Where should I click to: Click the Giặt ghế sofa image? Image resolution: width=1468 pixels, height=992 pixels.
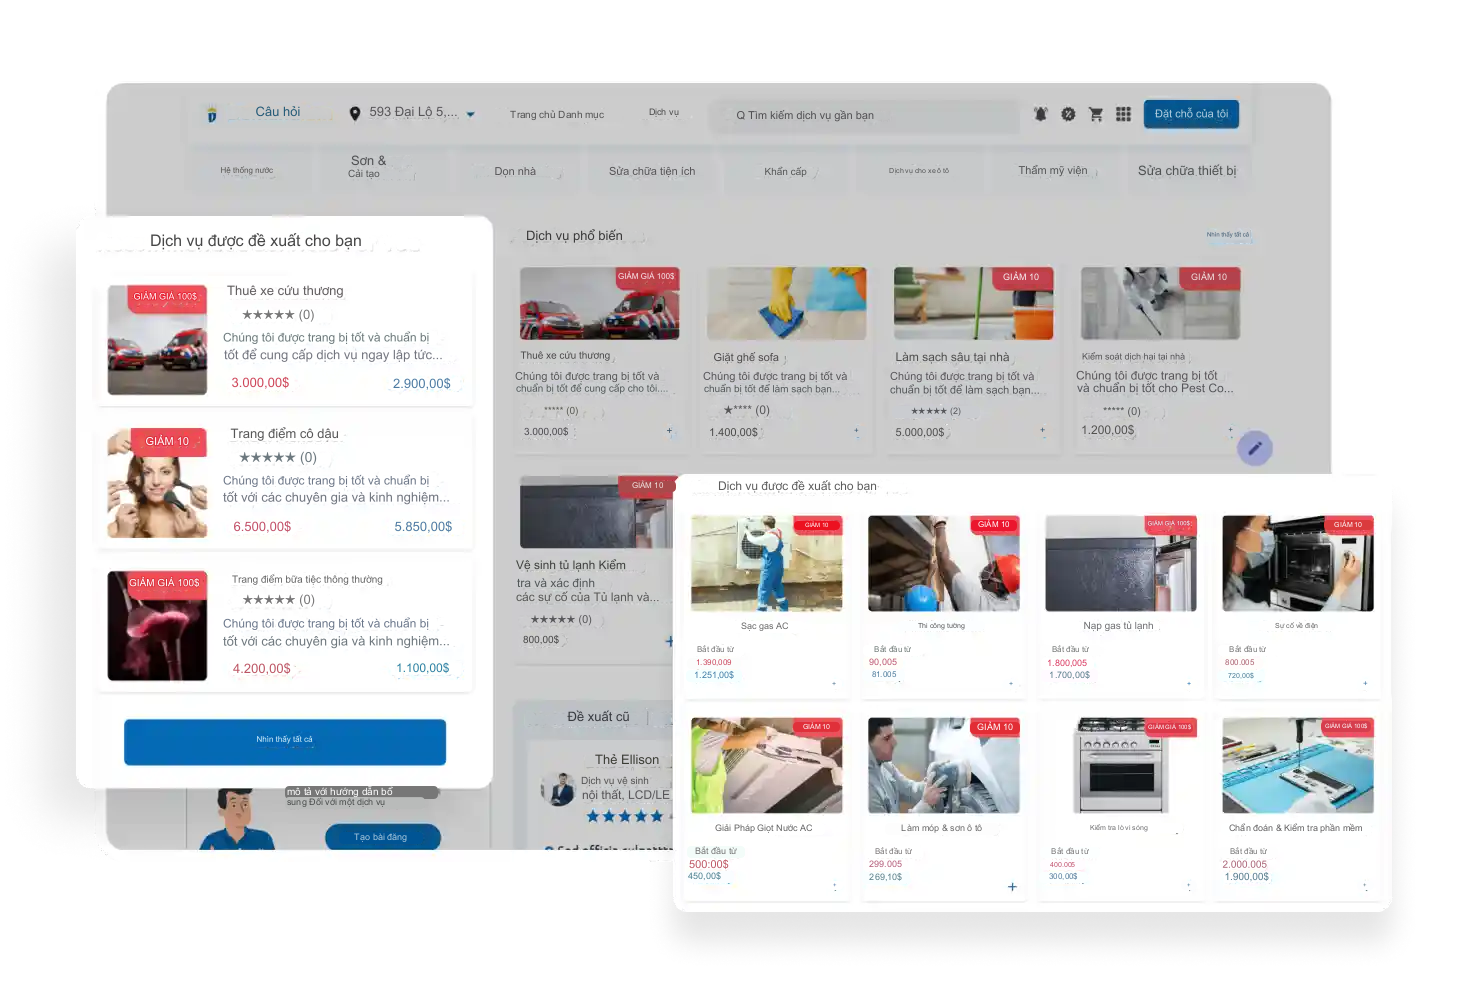[x=786, y=303]
